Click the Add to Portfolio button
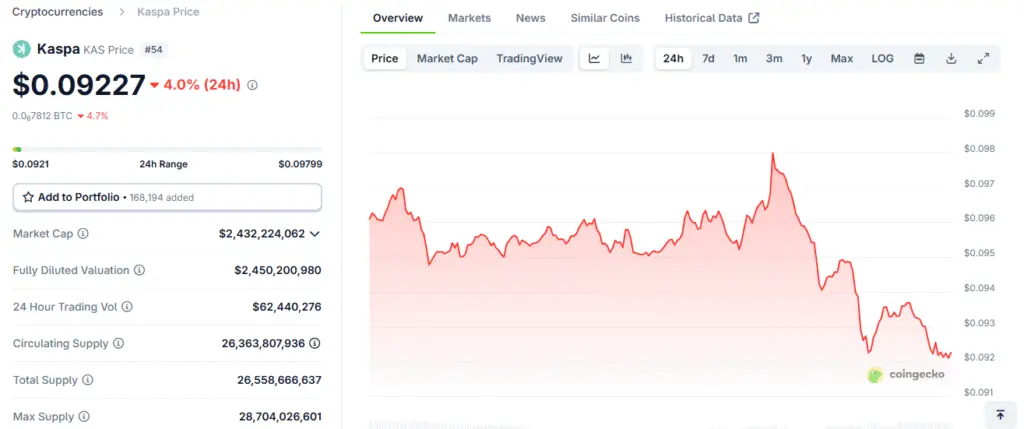 pyautogui.click(x=167, y=197)
